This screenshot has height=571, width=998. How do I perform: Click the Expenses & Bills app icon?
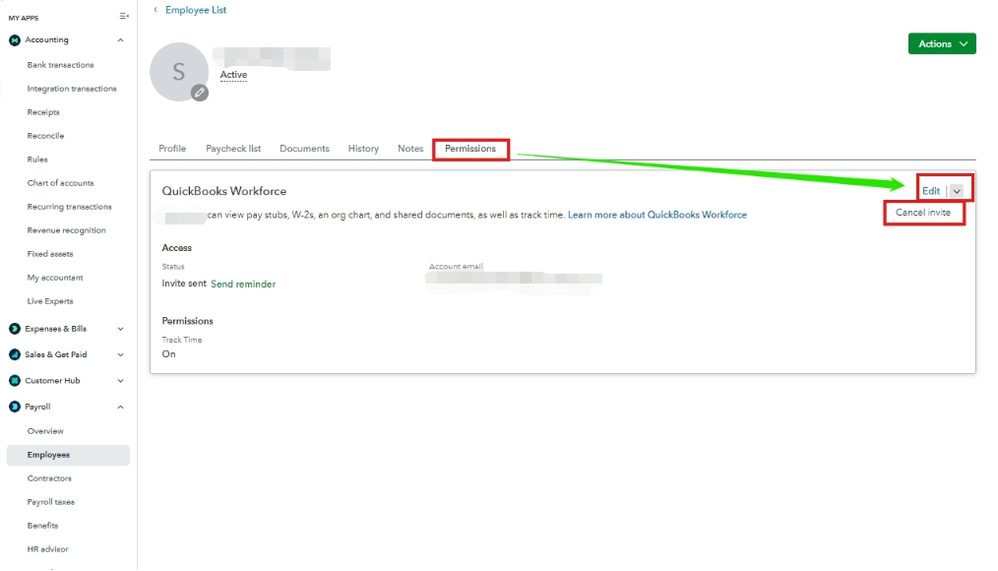(x=15, y=329)
